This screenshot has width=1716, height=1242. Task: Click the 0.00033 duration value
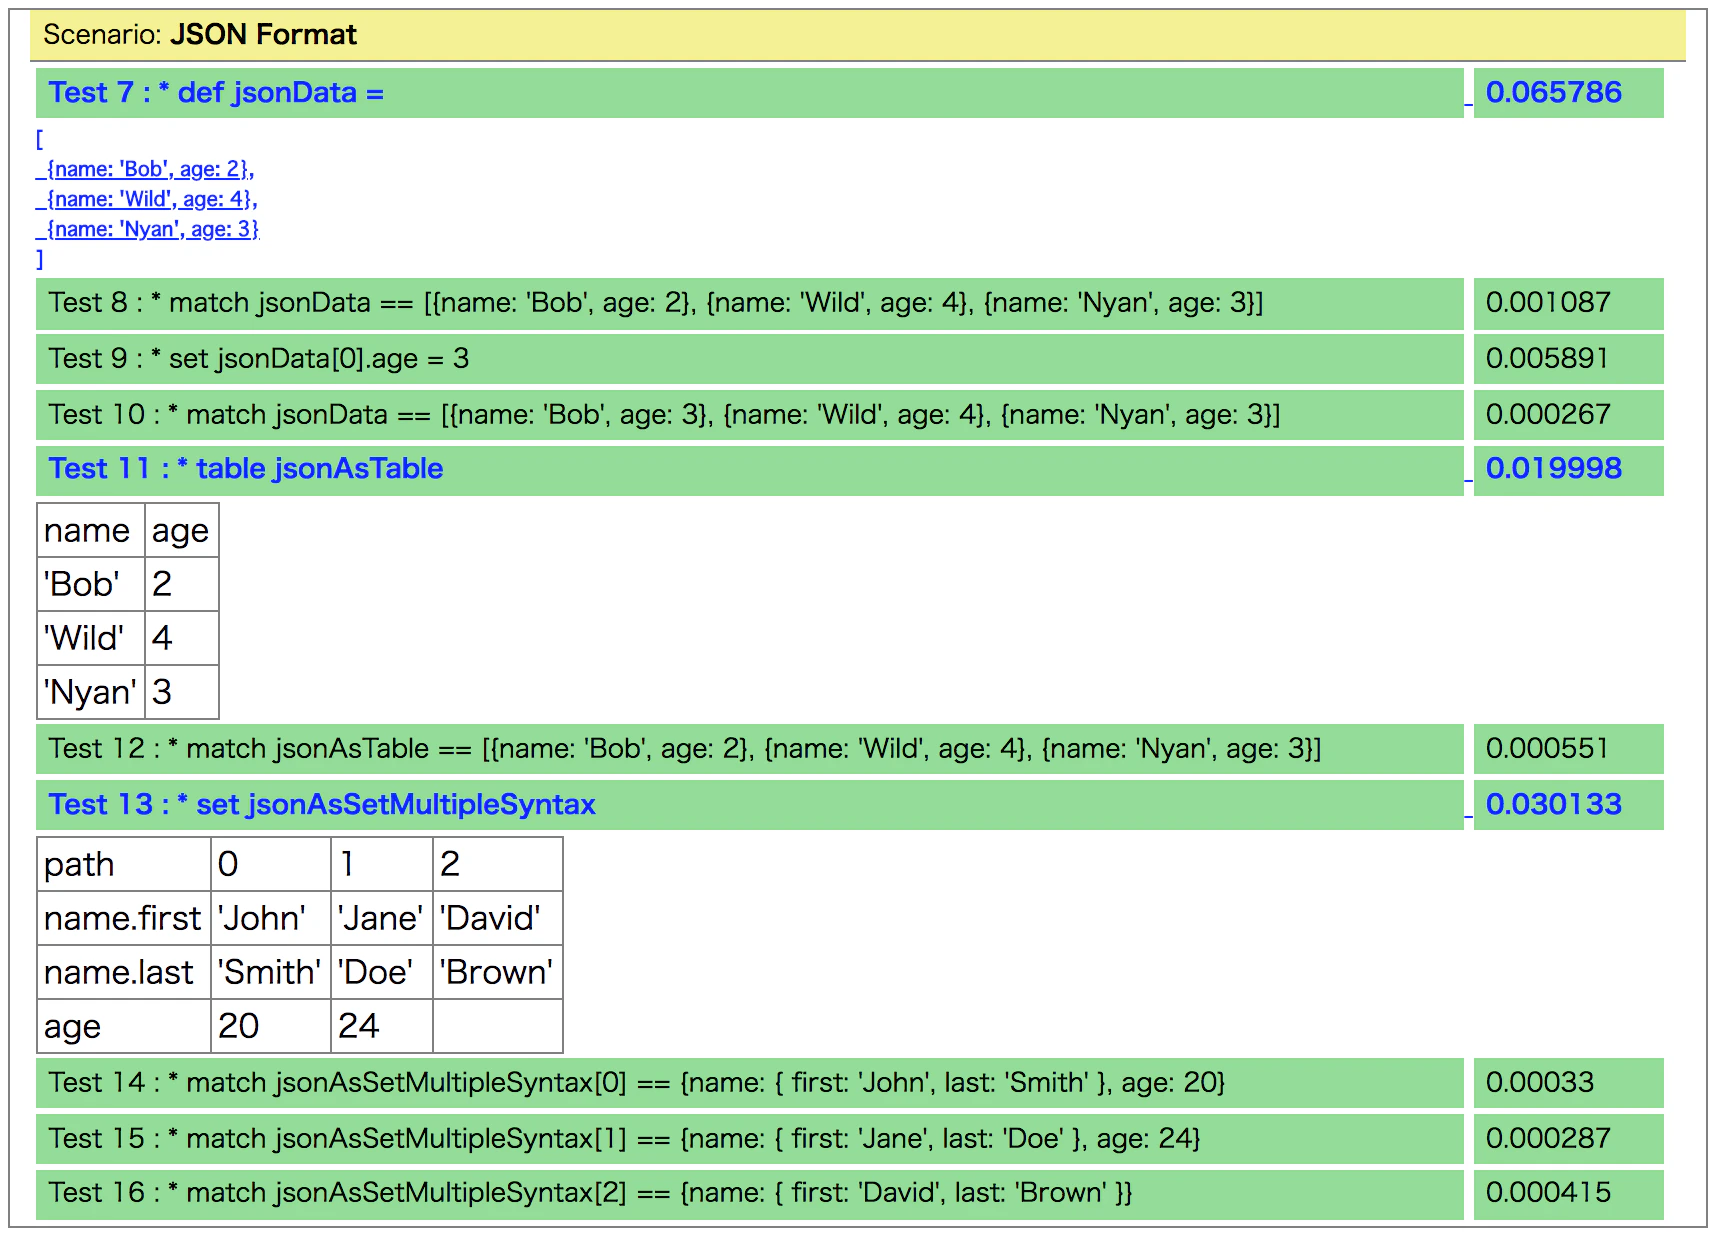(1569, 1083)
